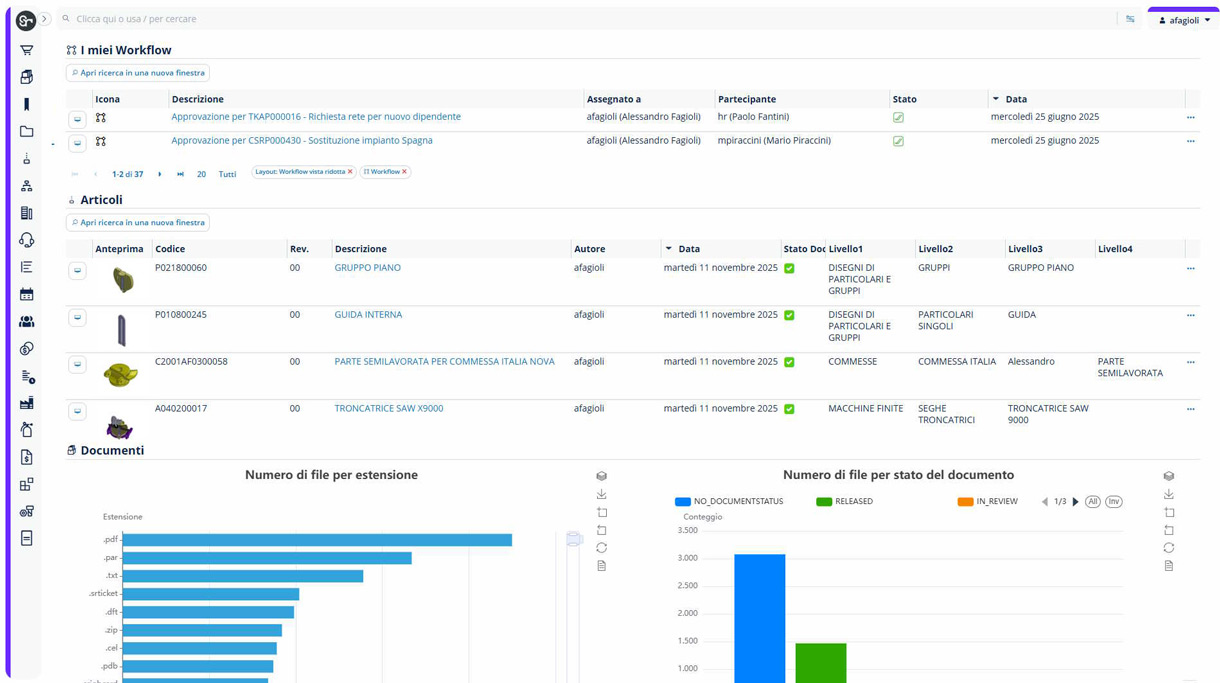Open the shopping cart sidebar icon

point(27,50)
